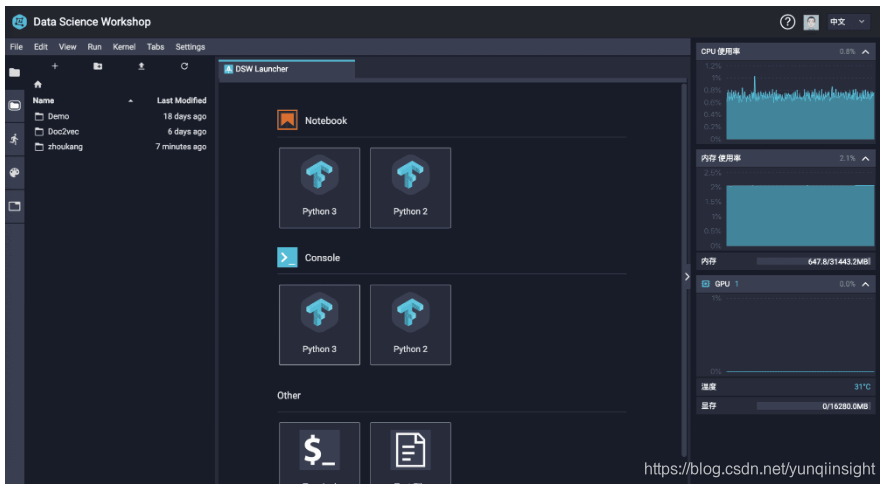Launch Python 3 console
Viewport: 886px width, 488px height.
pyautogui.click(x=319, y=325)
